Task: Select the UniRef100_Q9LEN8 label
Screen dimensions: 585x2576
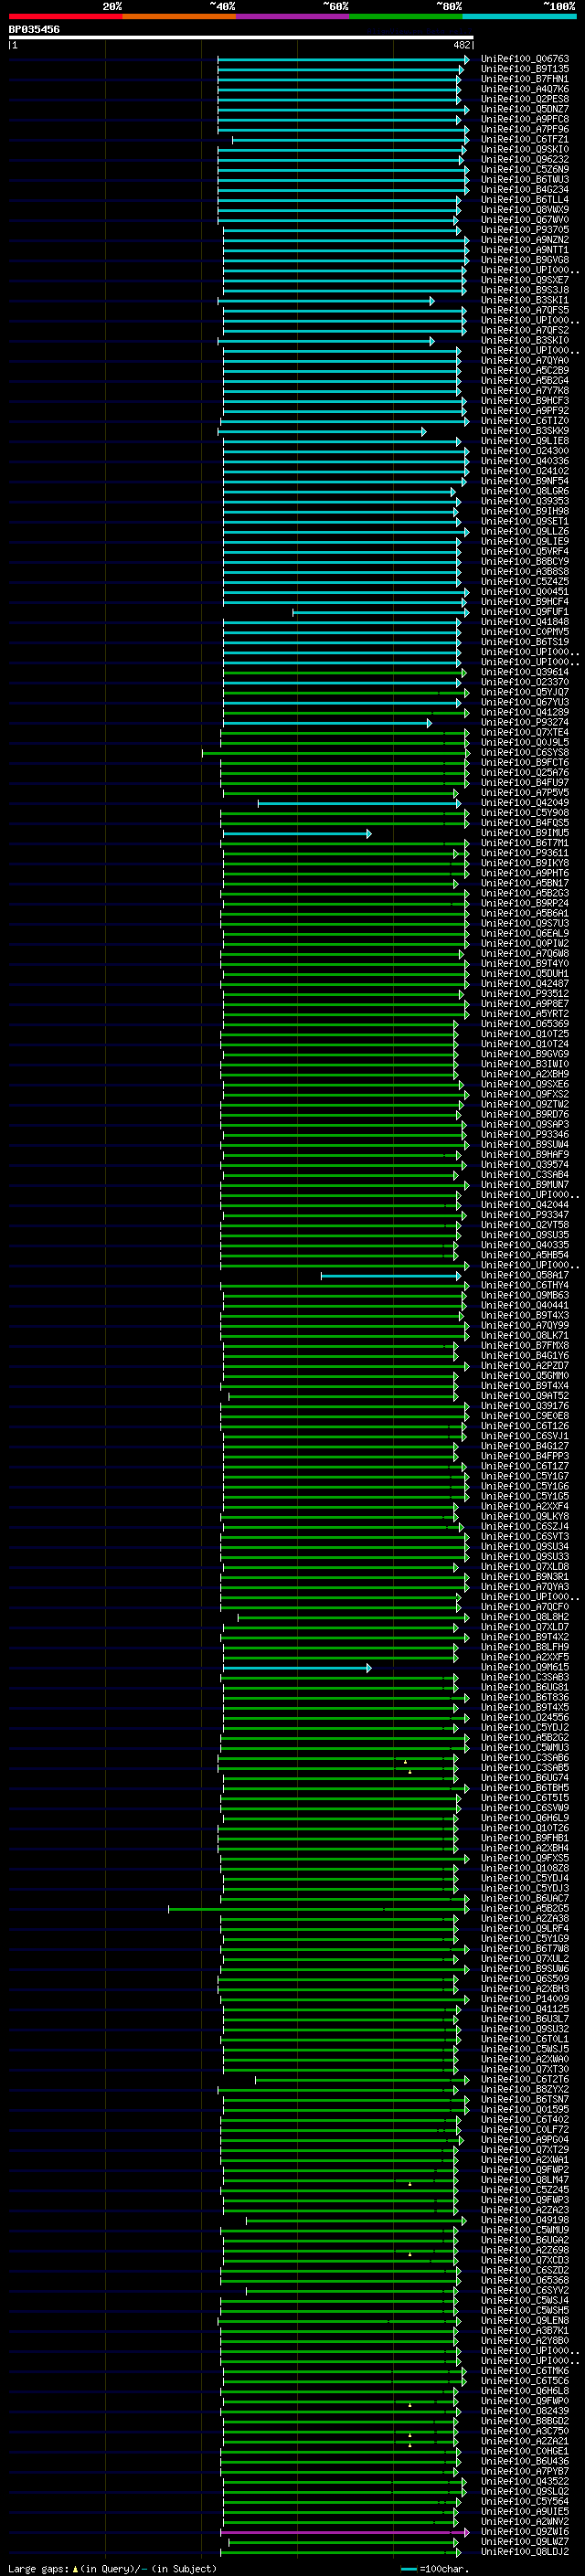Action: click(525, 2321)
